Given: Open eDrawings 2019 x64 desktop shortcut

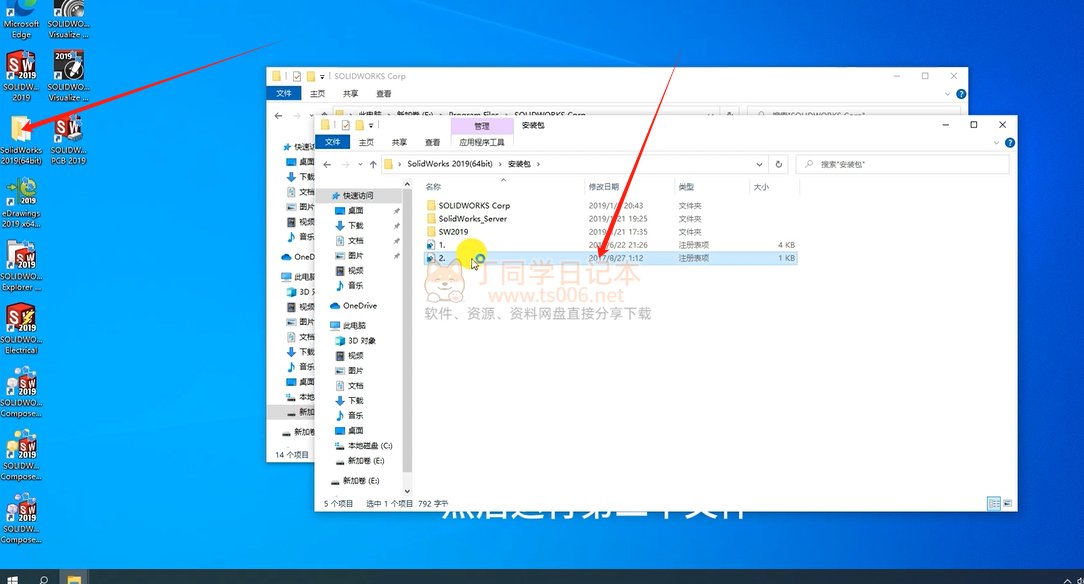Looking at the screenshot, I should [21, 202].
